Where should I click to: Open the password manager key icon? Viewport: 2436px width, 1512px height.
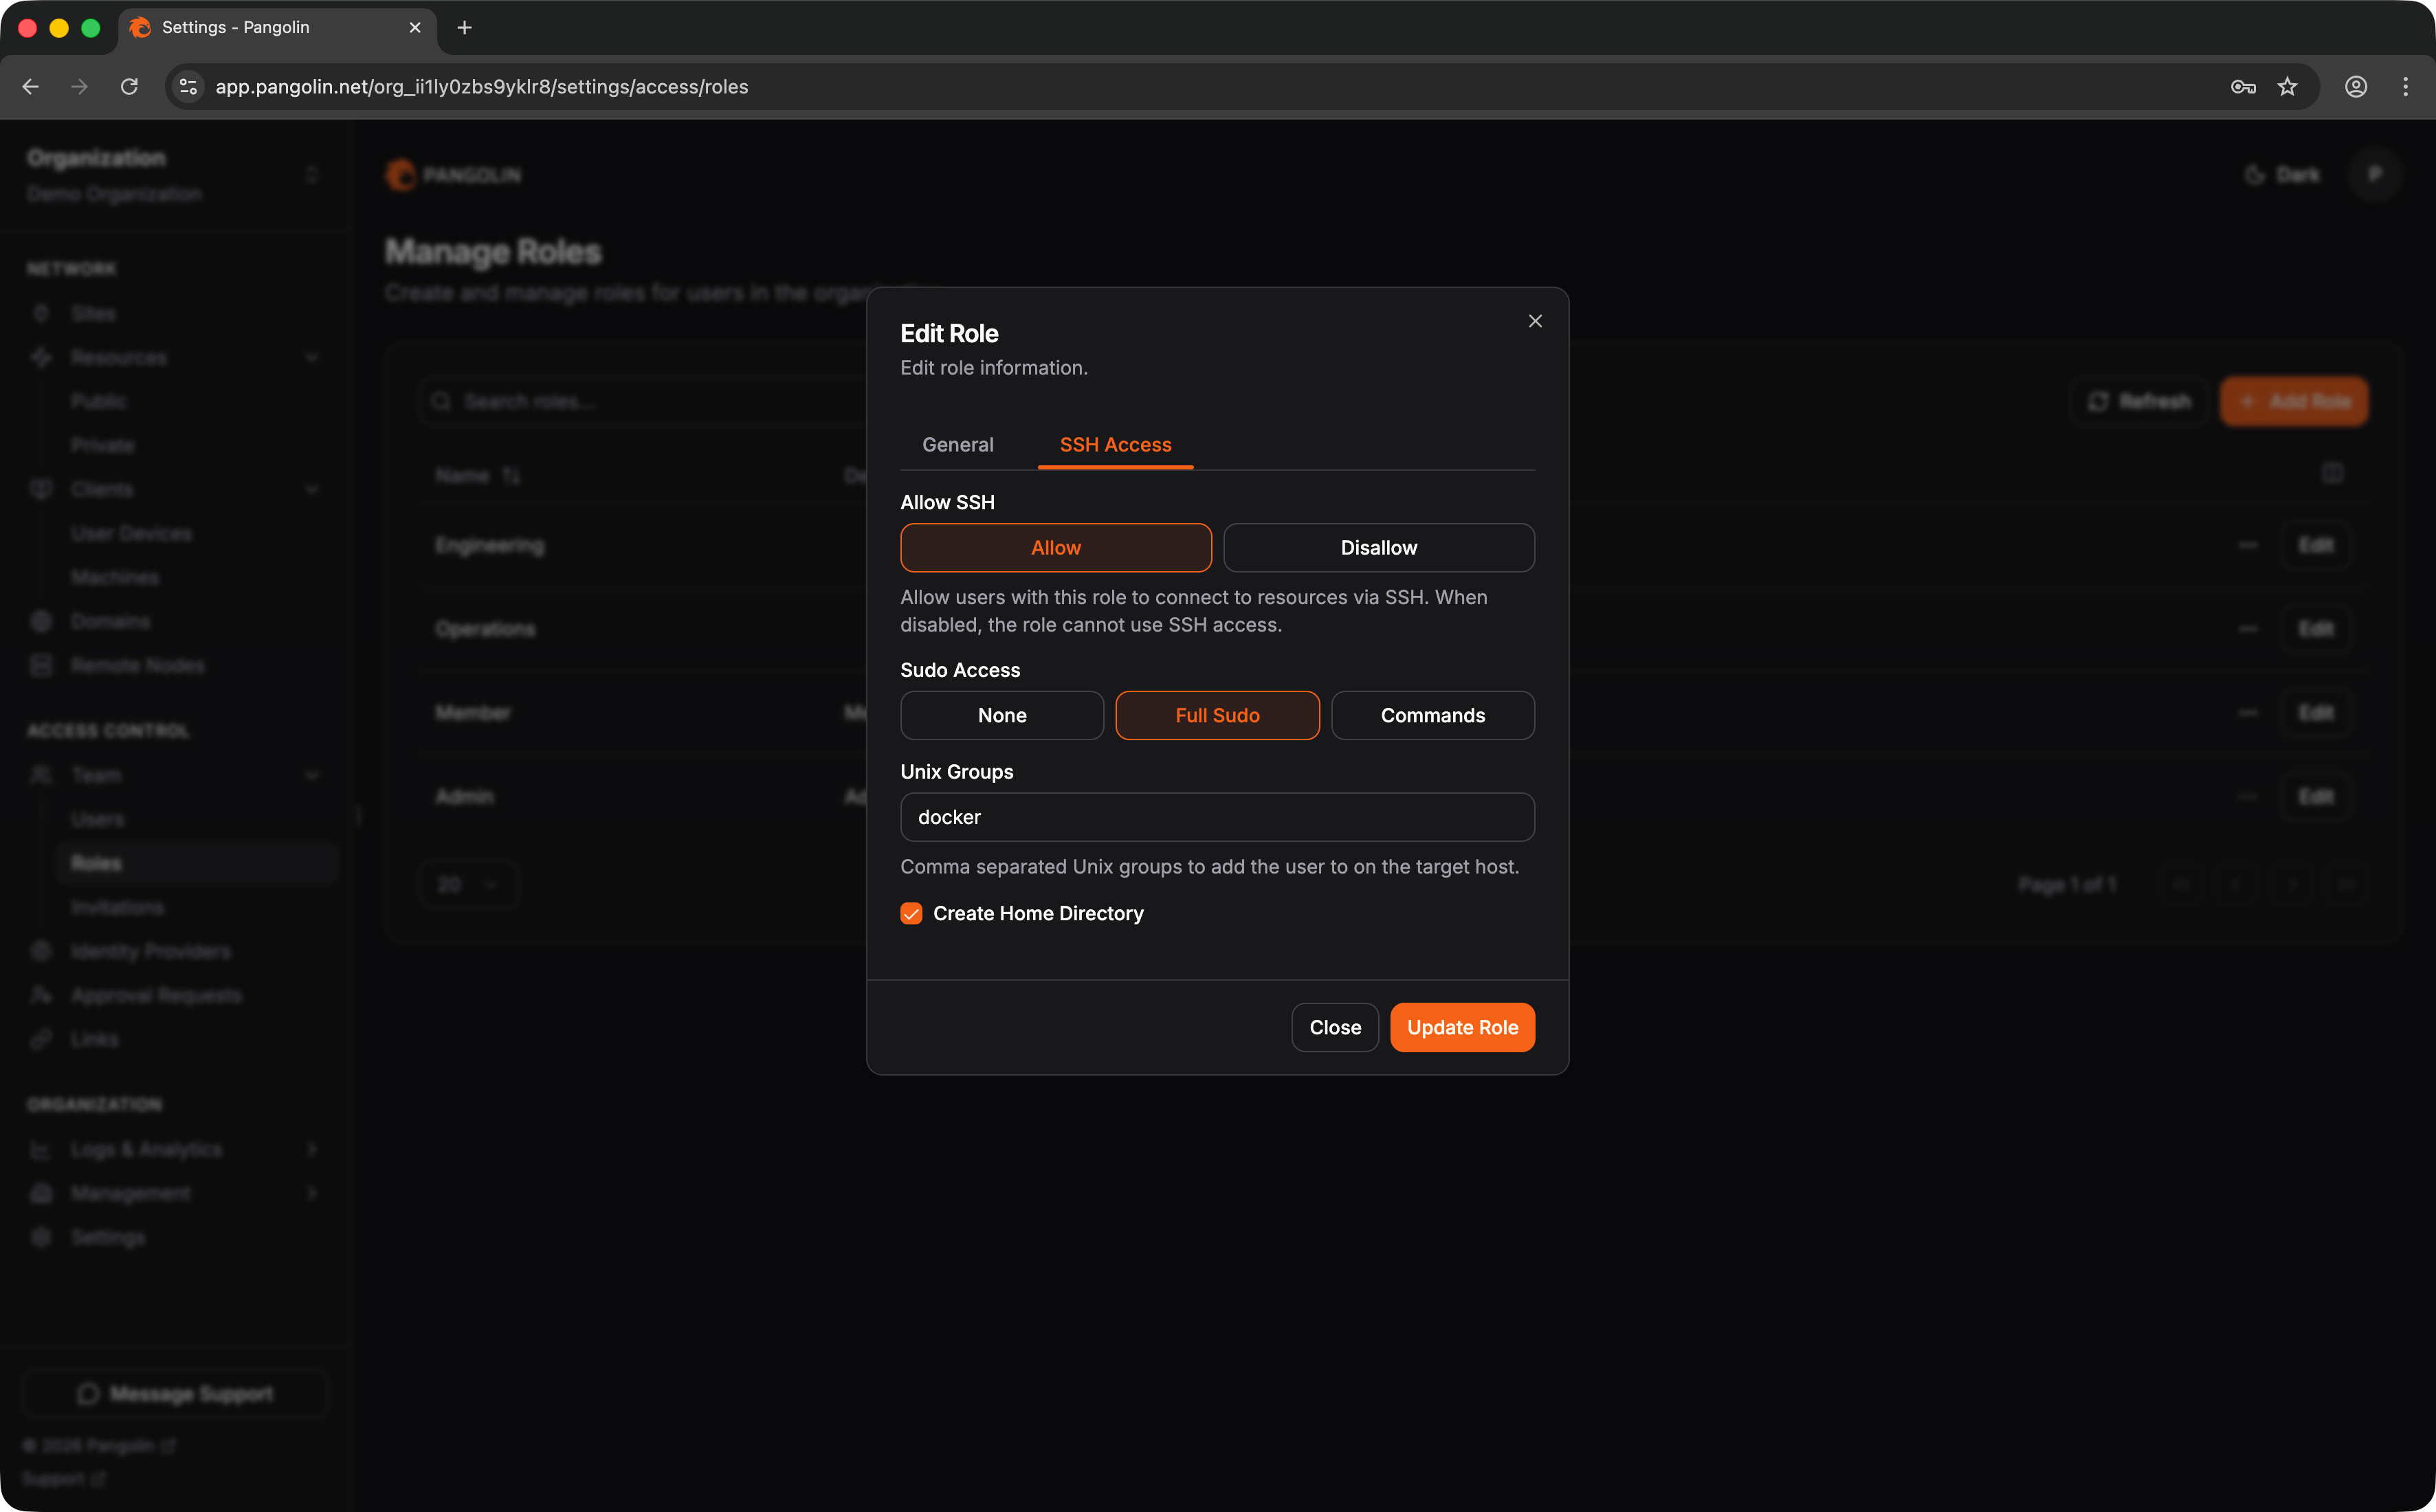(2242, 87)
